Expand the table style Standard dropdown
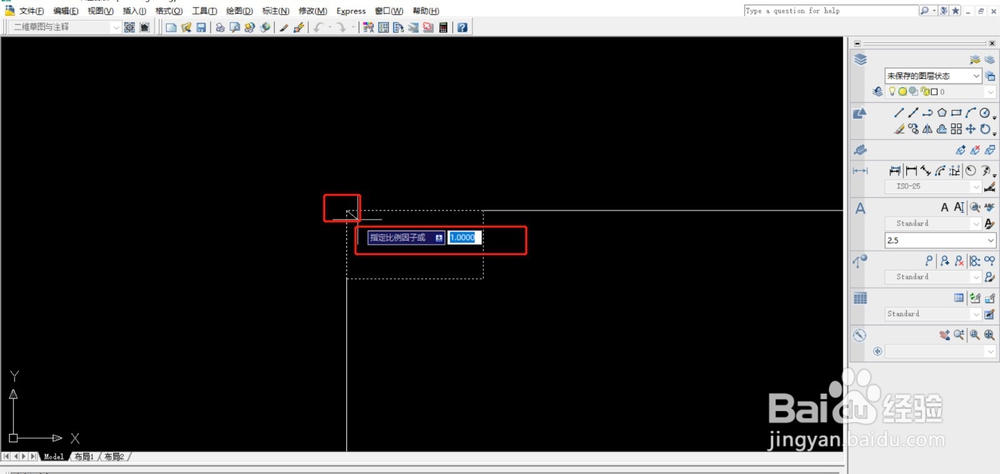This screenshot has height=474, width=1000. click(x=976, y=314)
